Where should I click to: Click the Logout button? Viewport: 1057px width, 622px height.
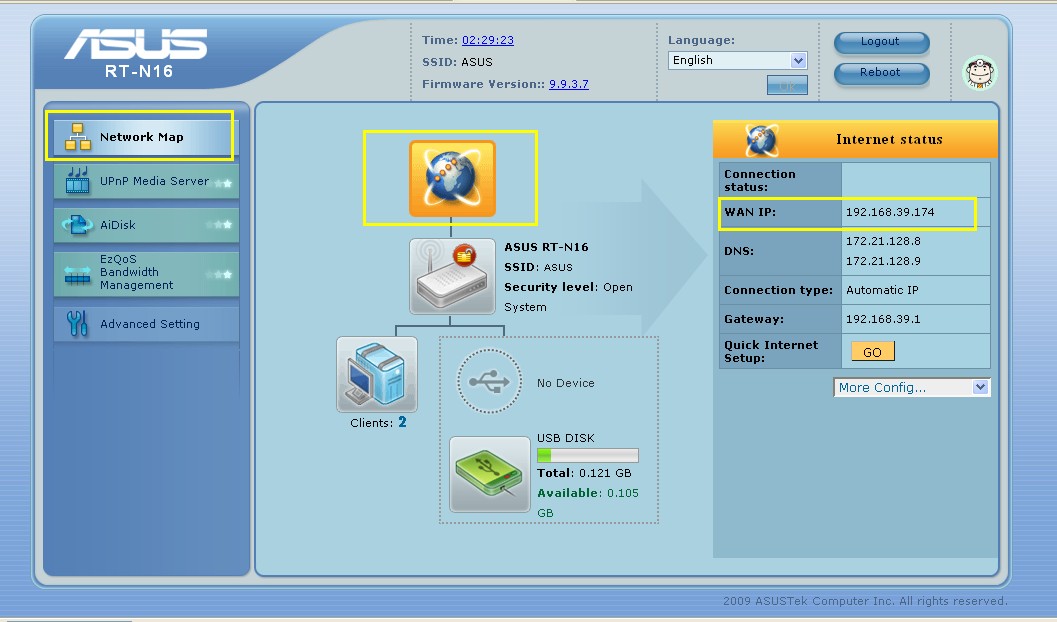(881, 42)
